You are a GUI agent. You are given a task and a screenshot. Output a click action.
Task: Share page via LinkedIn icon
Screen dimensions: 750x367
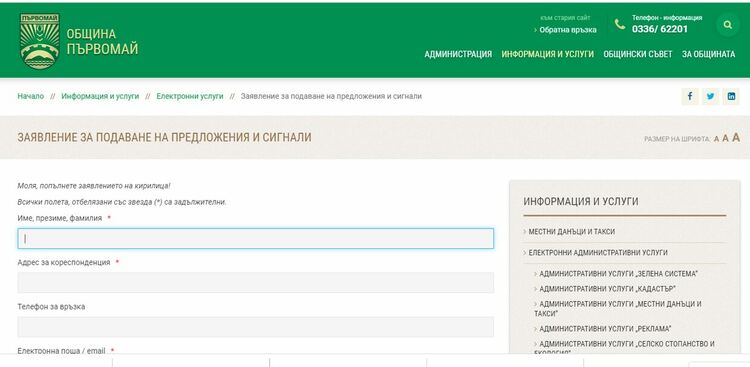point(731,96)
